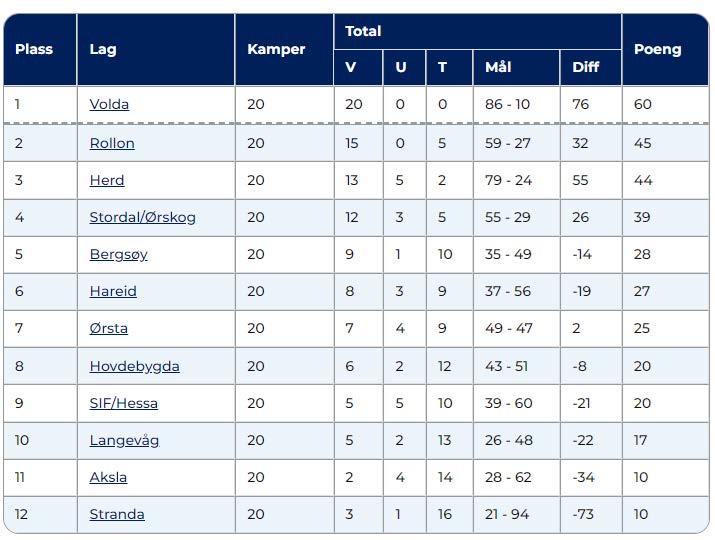Select the SIF/Hessa team link
Image resolution: width=715 pixels, height=540 pixels.
124,403
